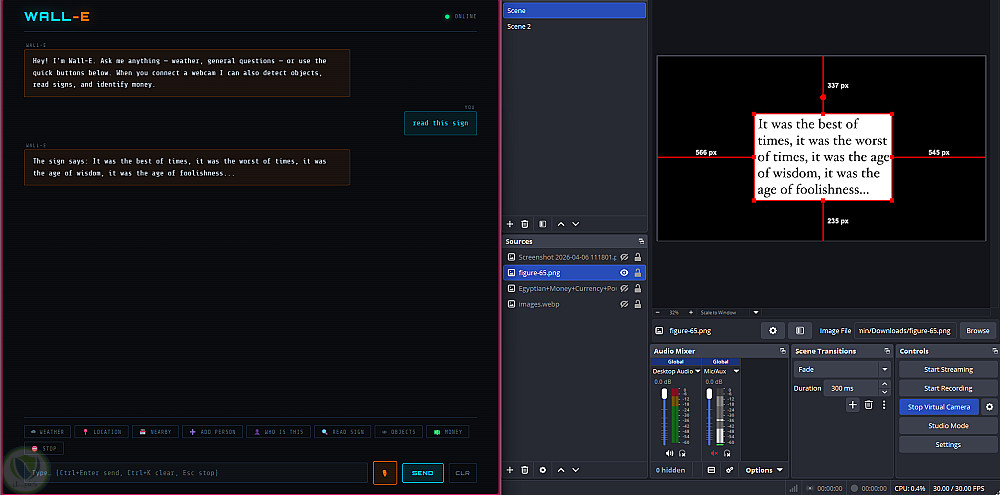Image resolution: width=1000 pixels, height=495 pixels.
Task: Unlock the Screenshot 2026-04-06 source
Action: click(x=638, y=256)
